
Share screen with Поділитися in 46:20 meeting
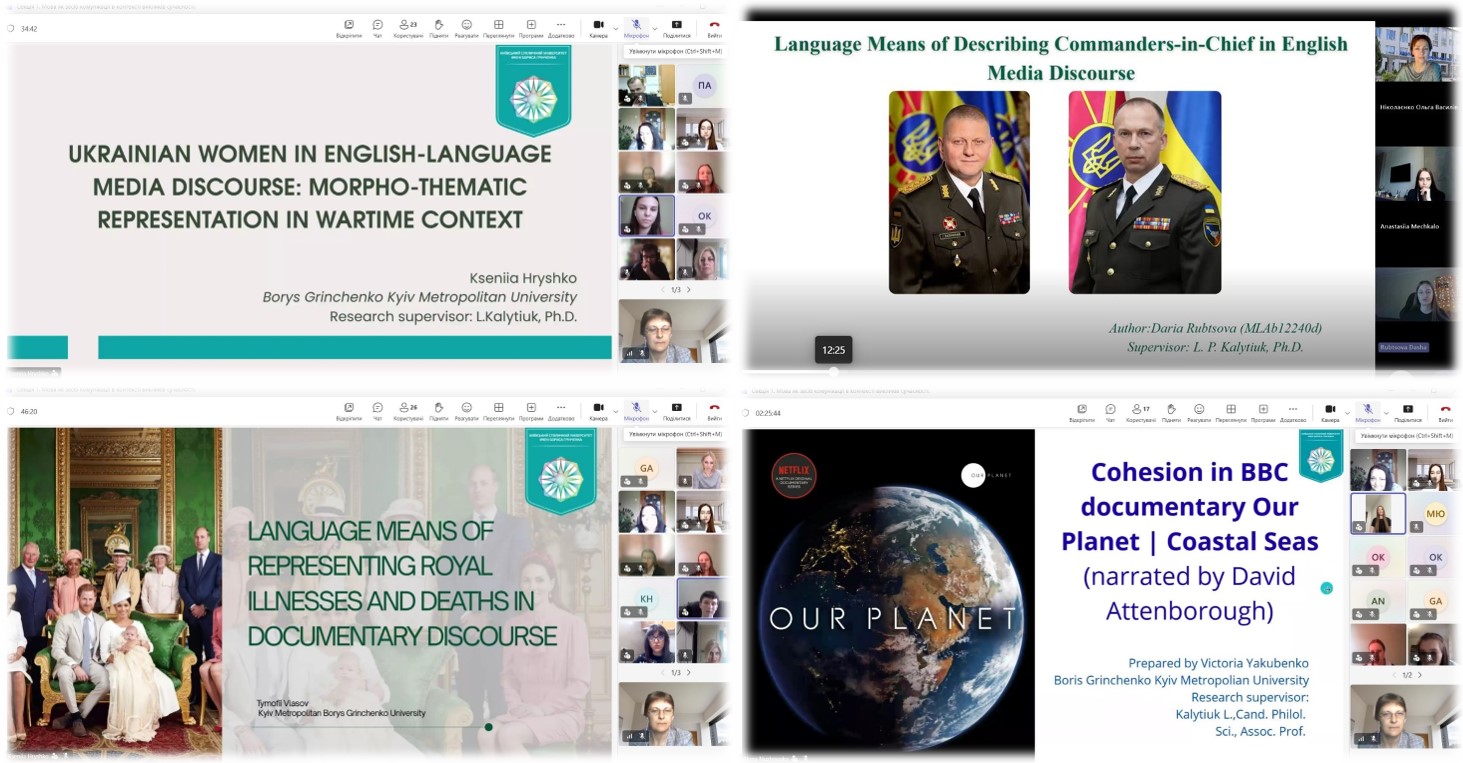click(676, 411)
